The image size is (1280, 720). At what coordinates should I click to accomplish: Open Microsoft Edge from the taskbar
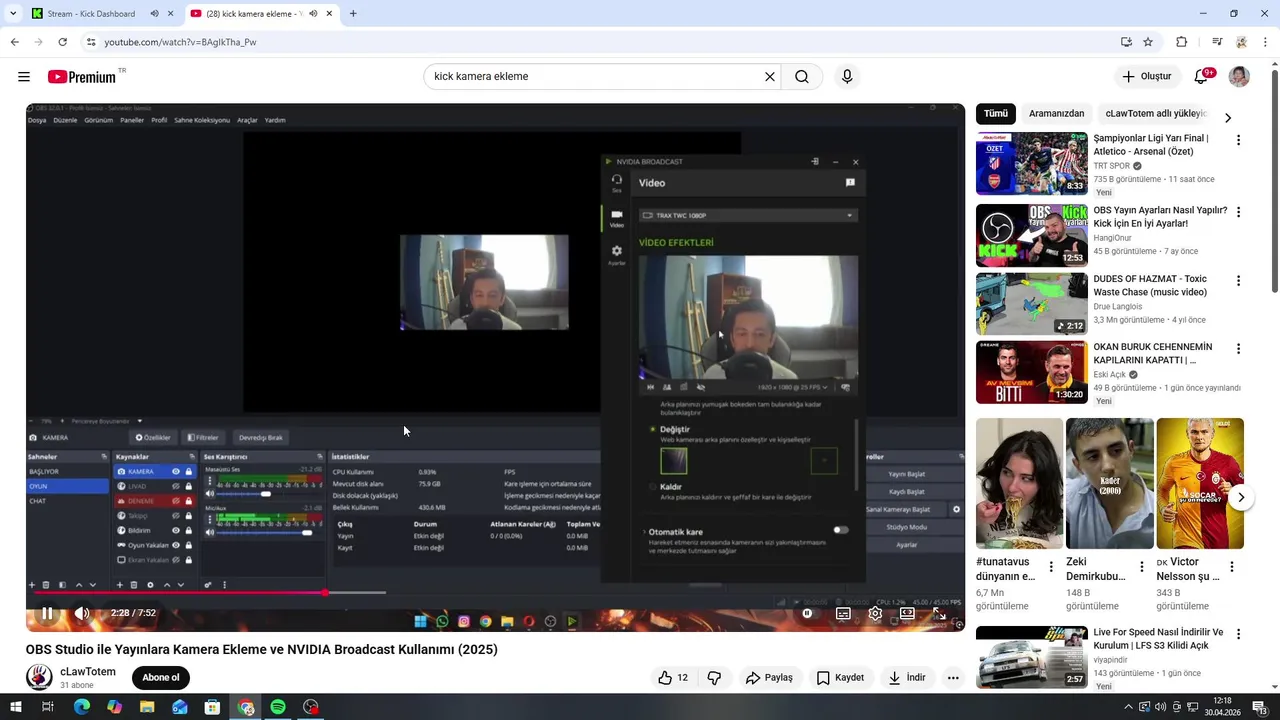pyautogui.click(x=82, y=707)
